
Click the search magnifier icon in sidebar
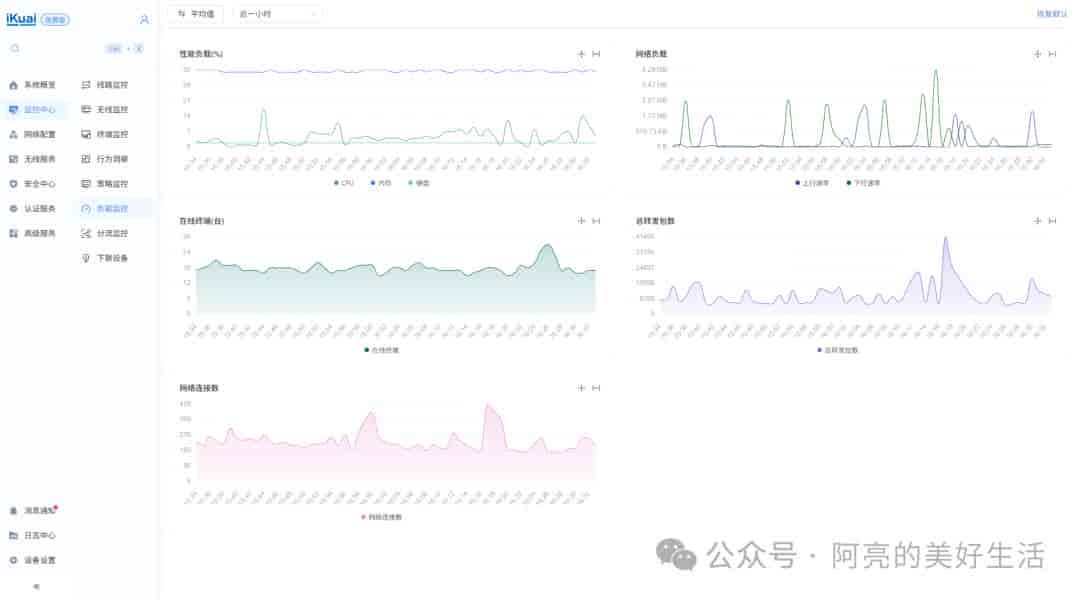[15, 48]
